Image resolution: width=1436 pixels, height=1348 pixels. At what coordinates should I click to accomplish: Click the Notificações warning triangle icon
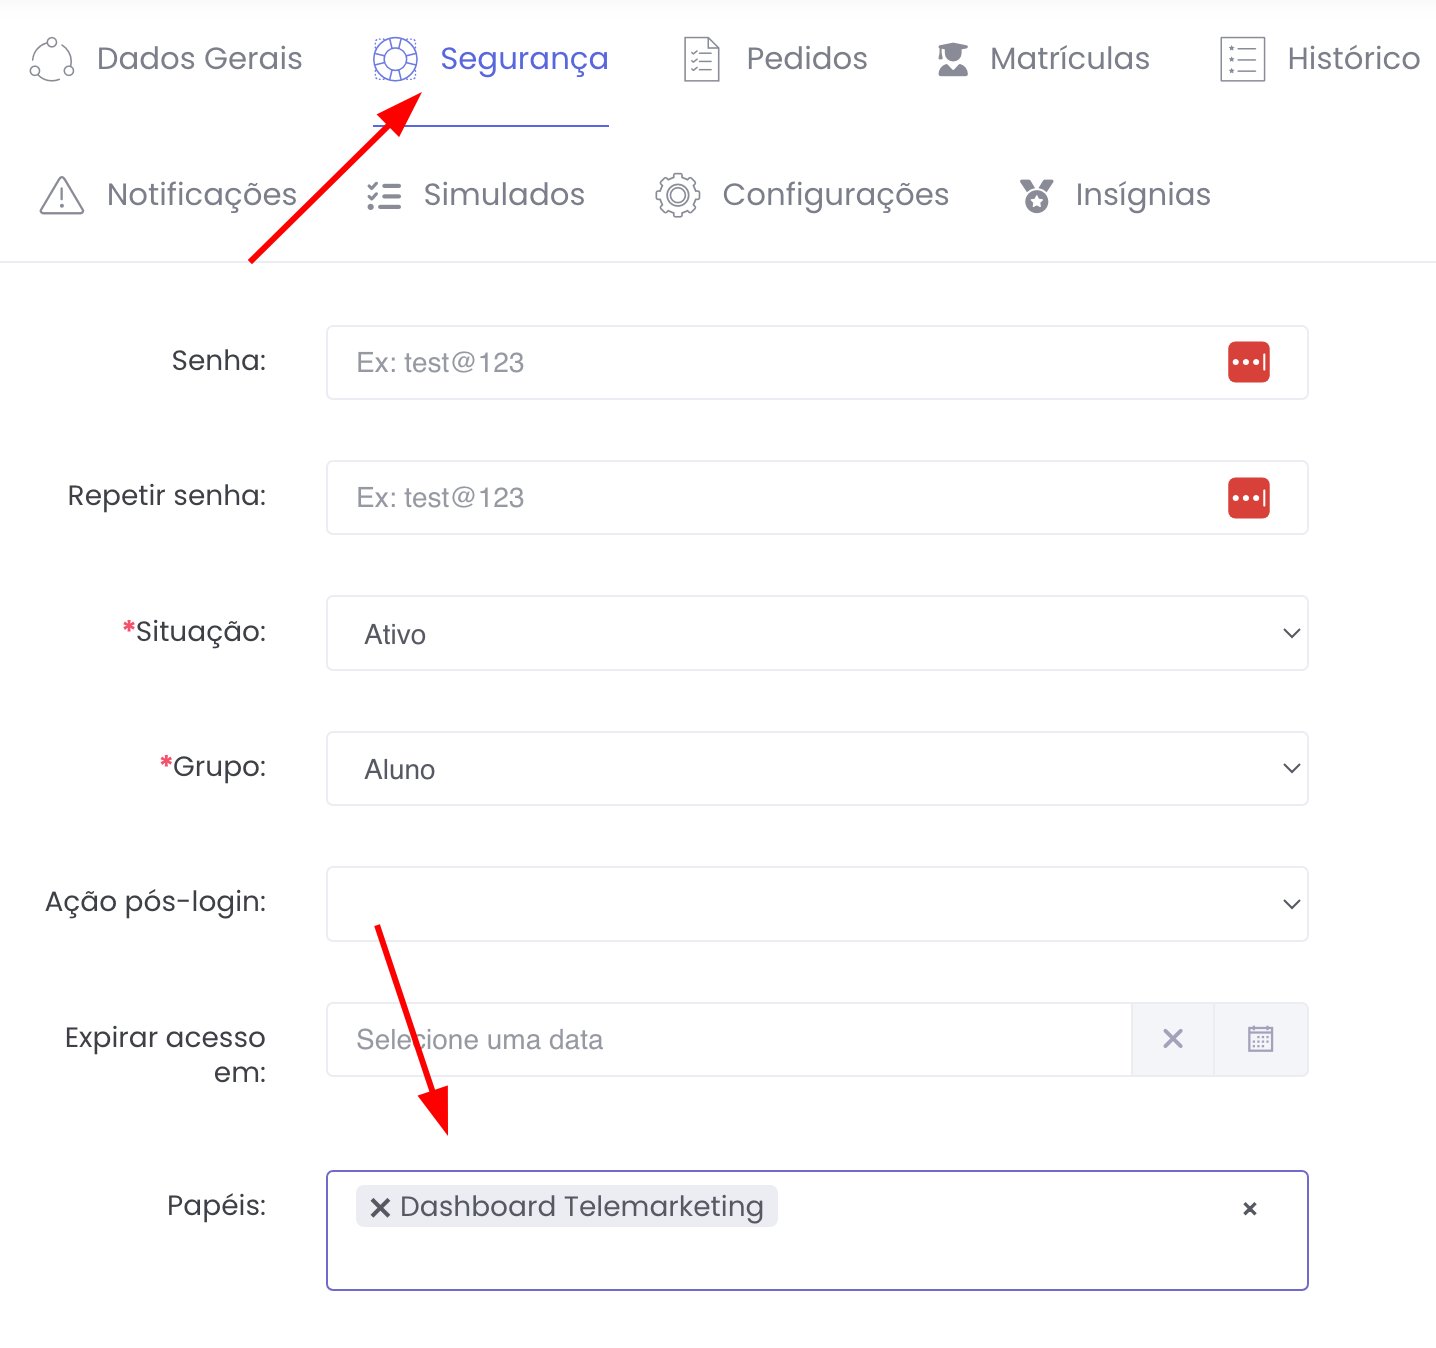pos(62,195)
